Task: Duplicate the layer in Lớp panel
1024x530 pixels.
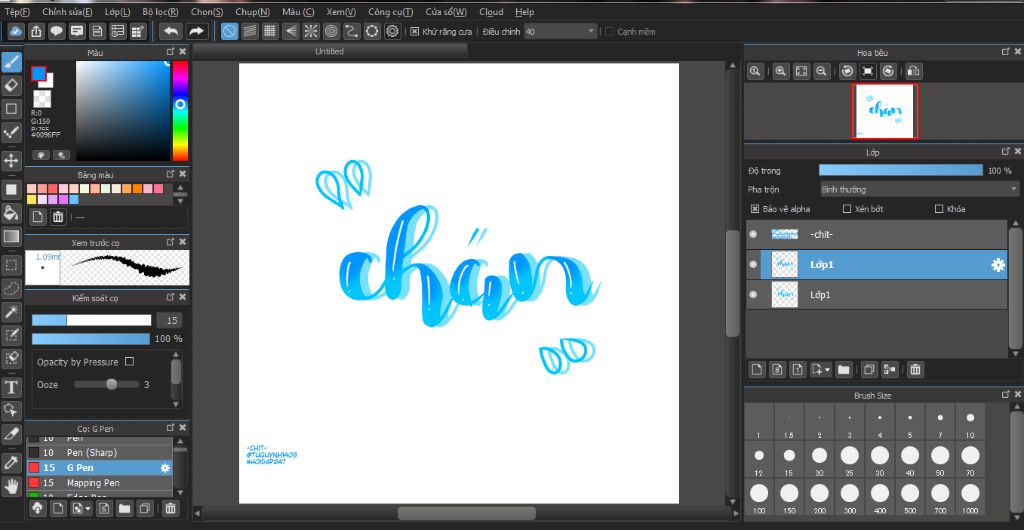Action: click(x=869, y=369)
